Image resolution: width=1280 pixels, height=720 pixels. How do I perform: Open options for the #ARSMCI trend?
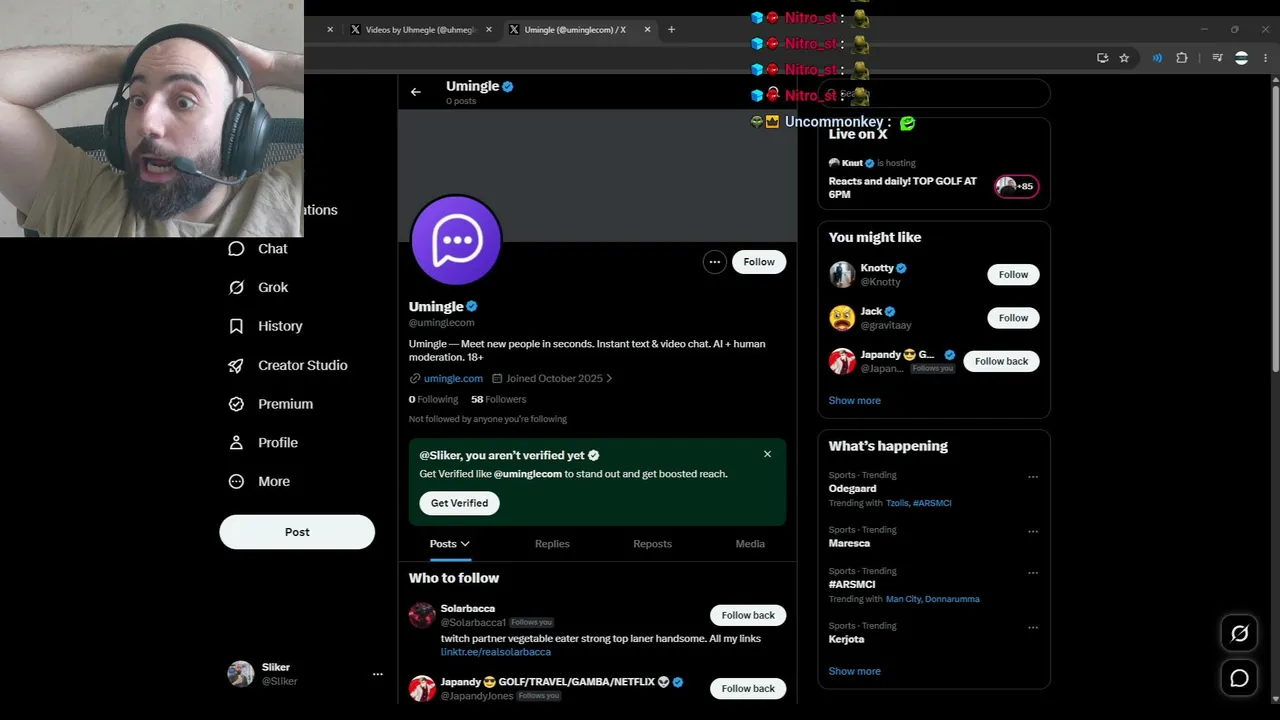(1033, 573)
